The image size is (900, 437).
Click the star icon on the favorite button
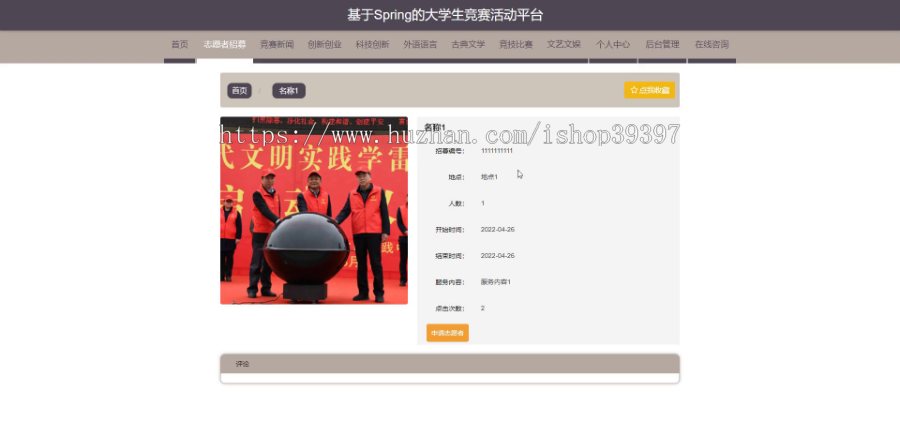click(634, 90)
